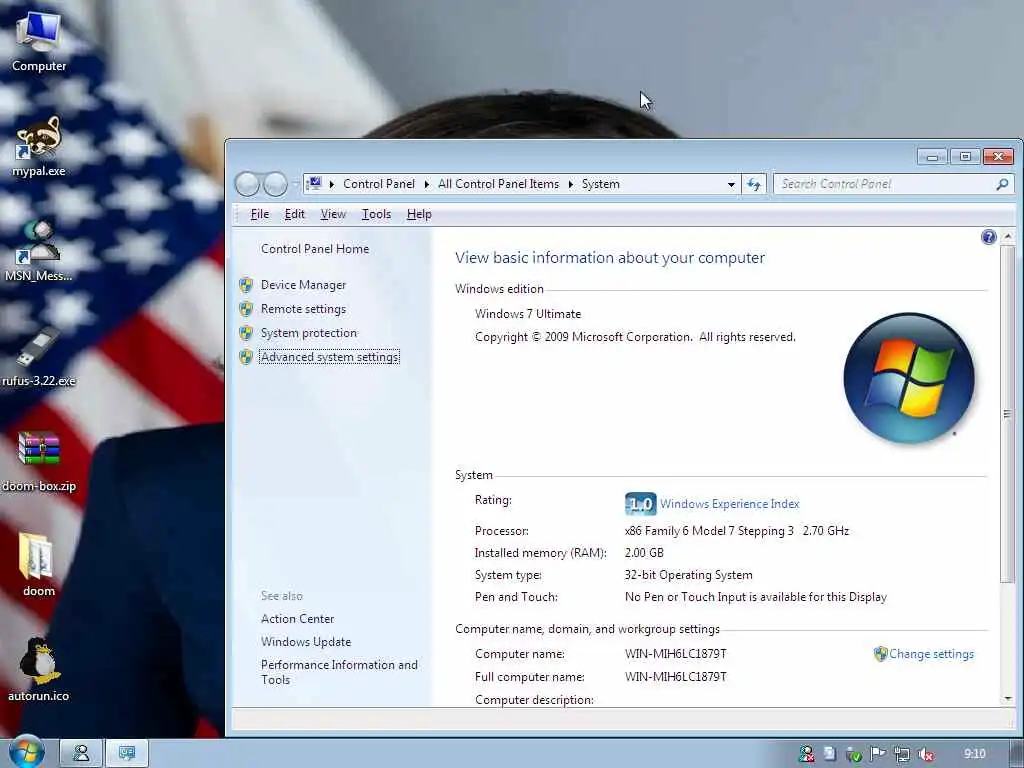The width and height of the screenshot is (1024, 768).
Task: Click the All Control Panel Items breadcrumb
Action: (498, 184)
